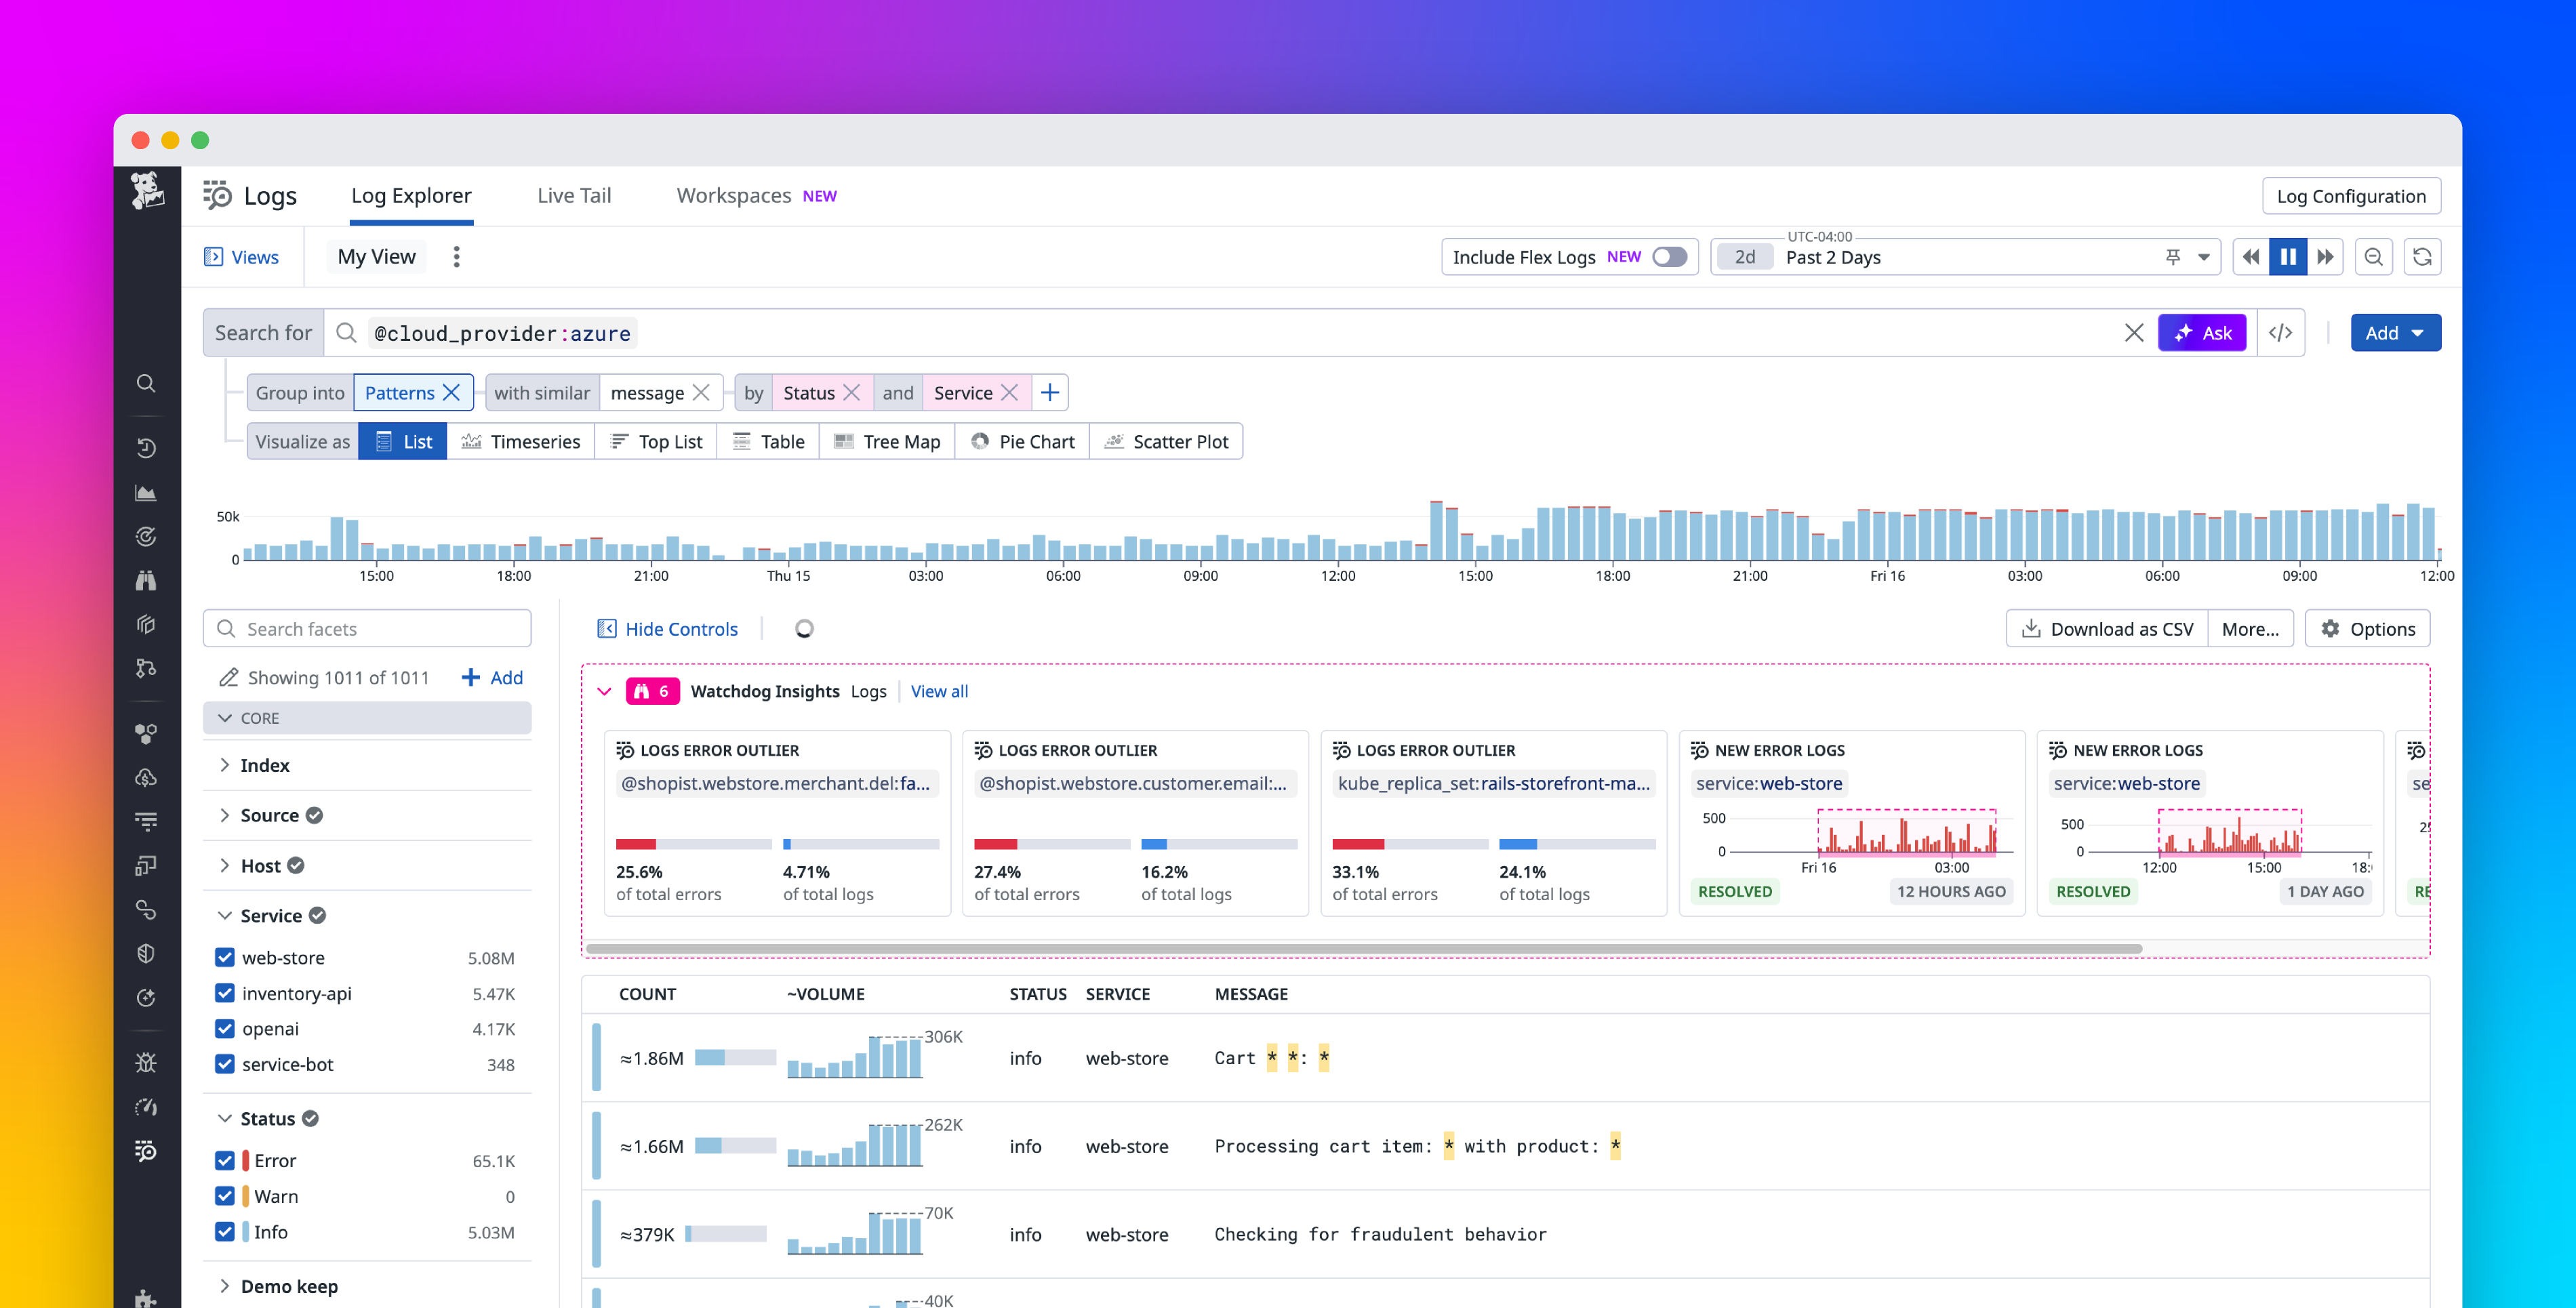Viewport: 2576px width, 1308px height.
Task: Switch visualization to Tree Map
Action: (x=886, y=441)
